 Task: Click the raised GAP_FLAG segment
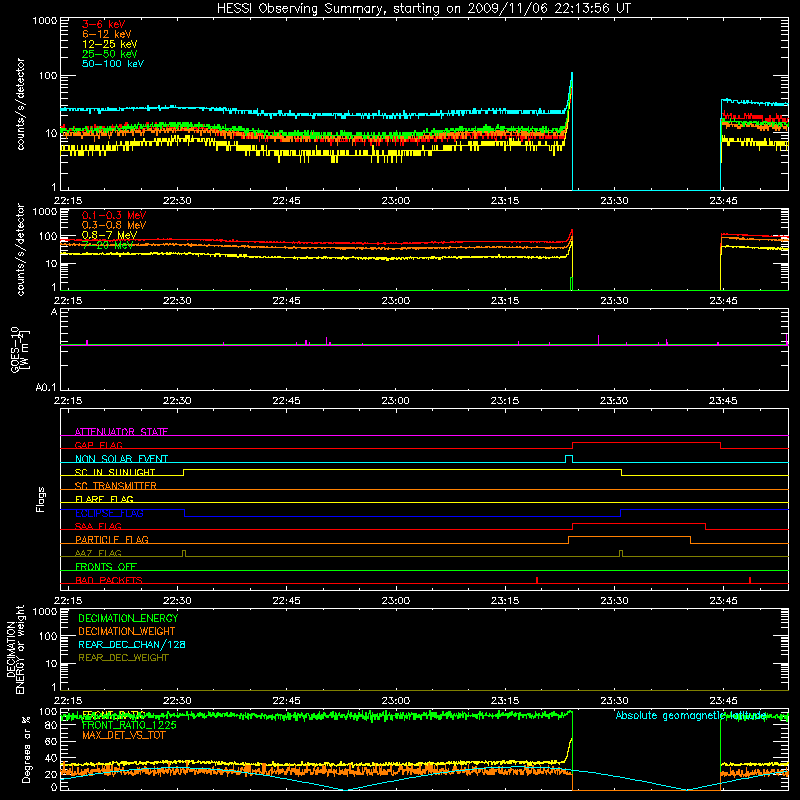pyautogui.click(x=646, y=443)
